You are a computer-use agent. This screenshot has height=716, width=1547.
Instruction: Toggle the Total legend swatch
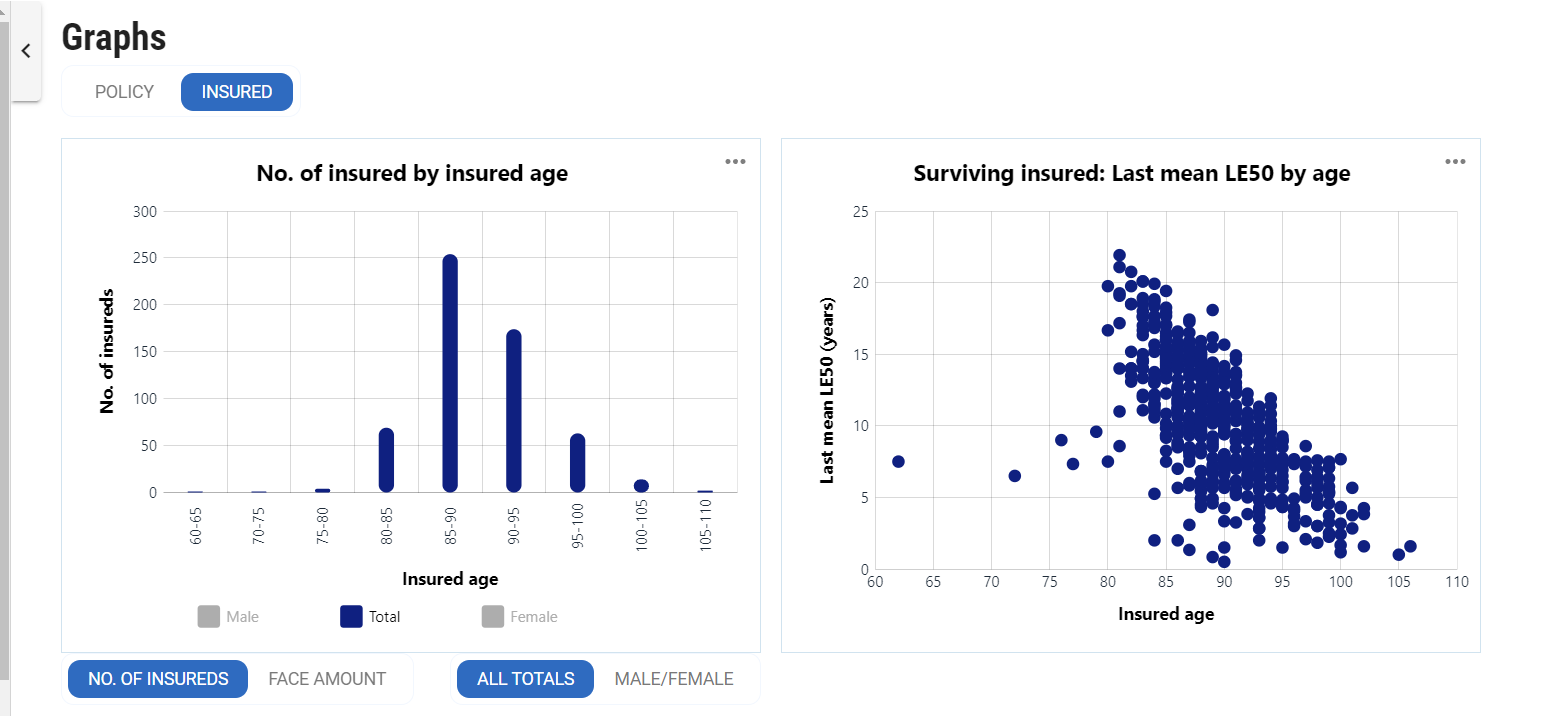351,617
